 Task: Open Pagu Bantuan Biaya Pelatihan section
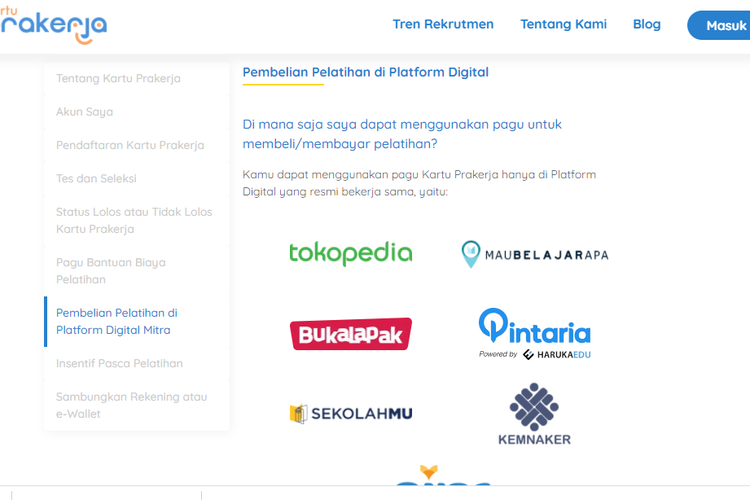(x=136, y=271)
